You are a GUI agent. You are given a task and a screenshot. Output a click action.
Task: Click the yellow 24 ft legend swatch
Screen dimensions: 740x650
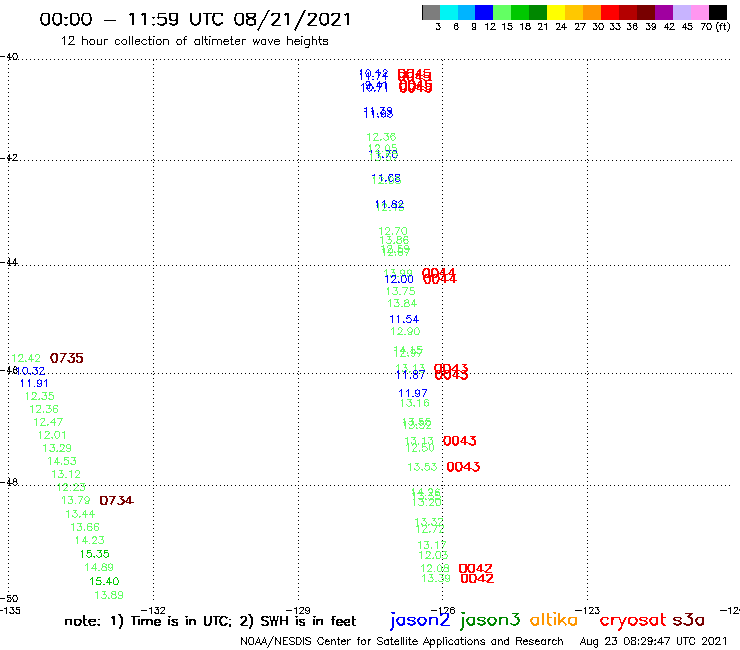(556, 13)
